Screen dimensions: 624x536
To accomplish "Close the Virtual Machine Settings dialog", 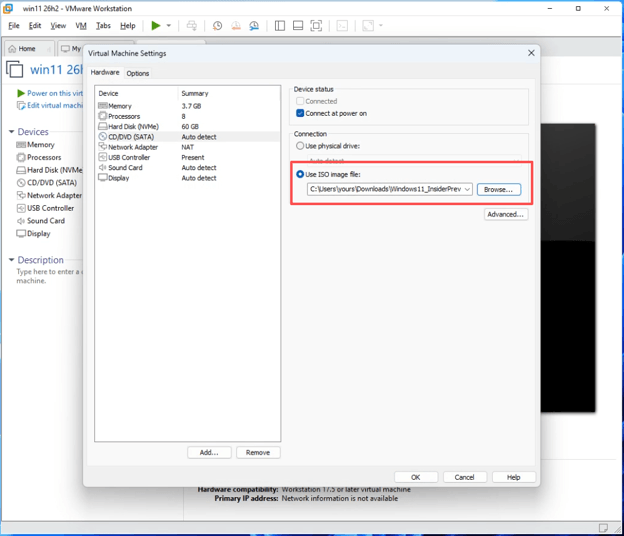I will coord(531,53).
